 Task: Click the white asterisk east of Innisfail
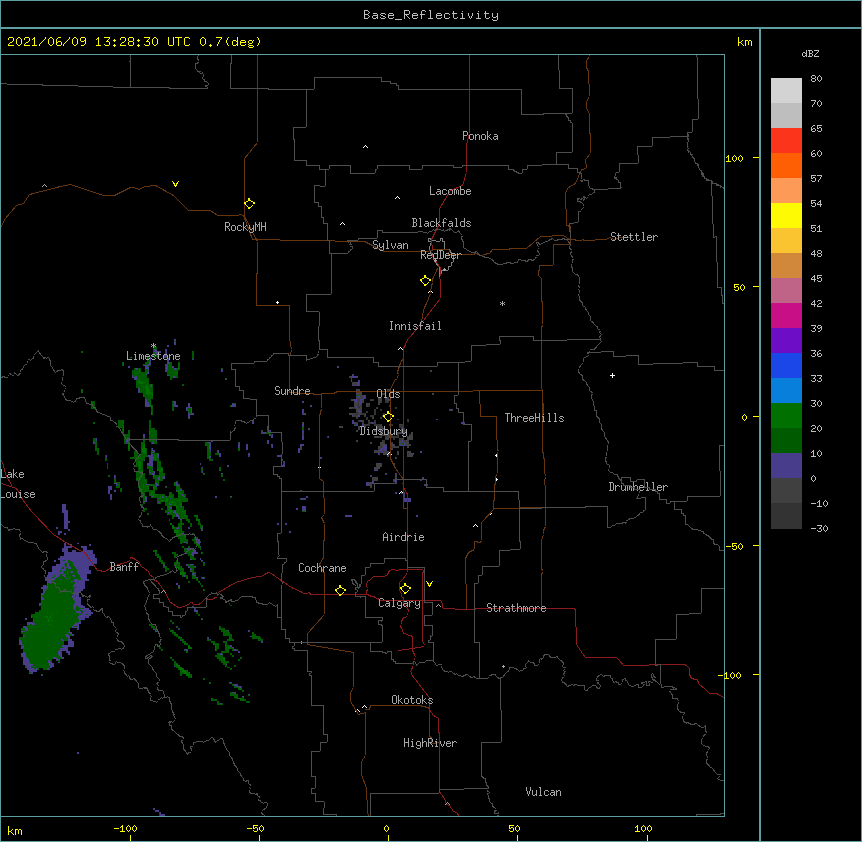[x=502, y=303]
